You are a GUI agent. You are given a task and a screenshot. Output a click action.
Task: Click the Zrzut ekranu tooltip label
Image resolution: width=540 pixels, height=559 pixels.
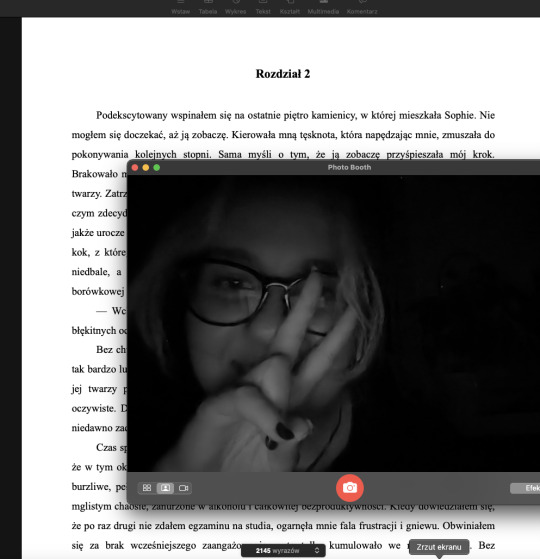[439, 547]
